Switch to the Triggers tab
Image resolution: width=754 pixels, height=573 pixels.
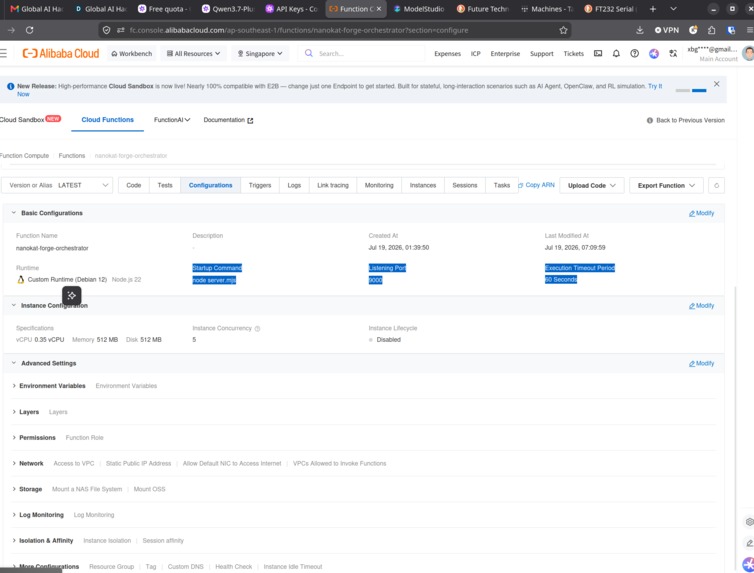(260, 185)
